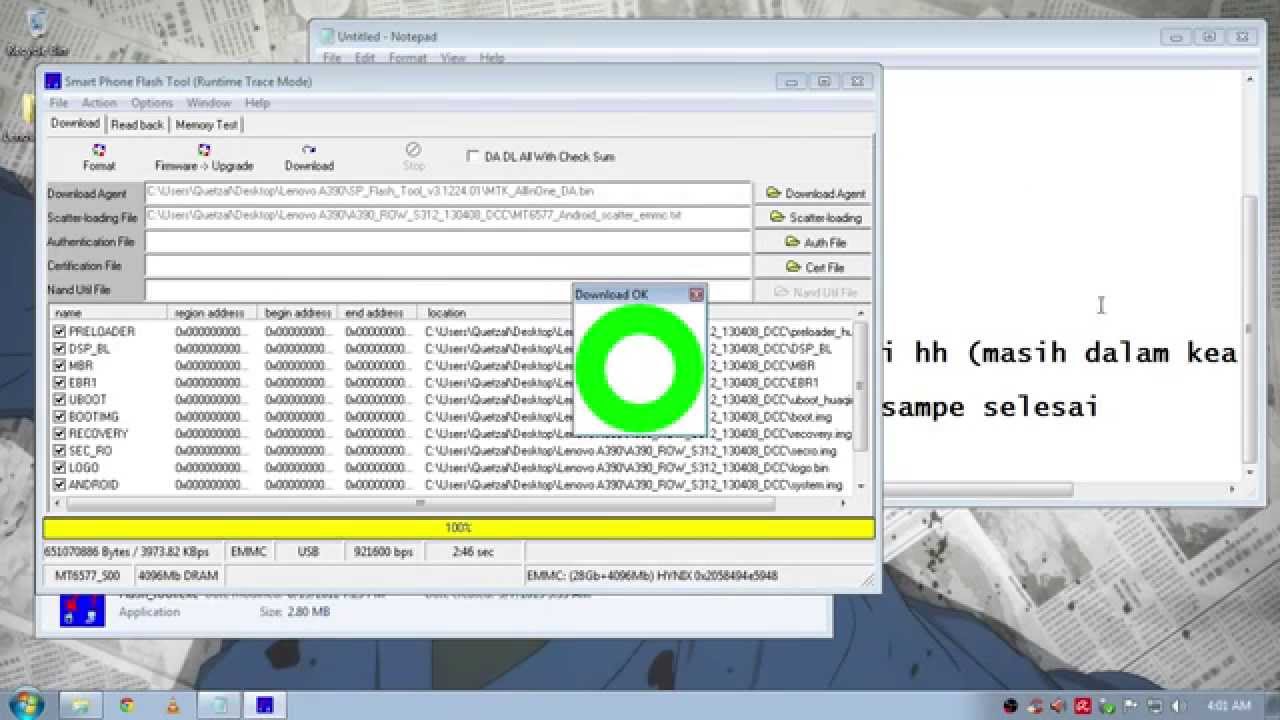Switch to Notepad taskbar button

point(221,705)
